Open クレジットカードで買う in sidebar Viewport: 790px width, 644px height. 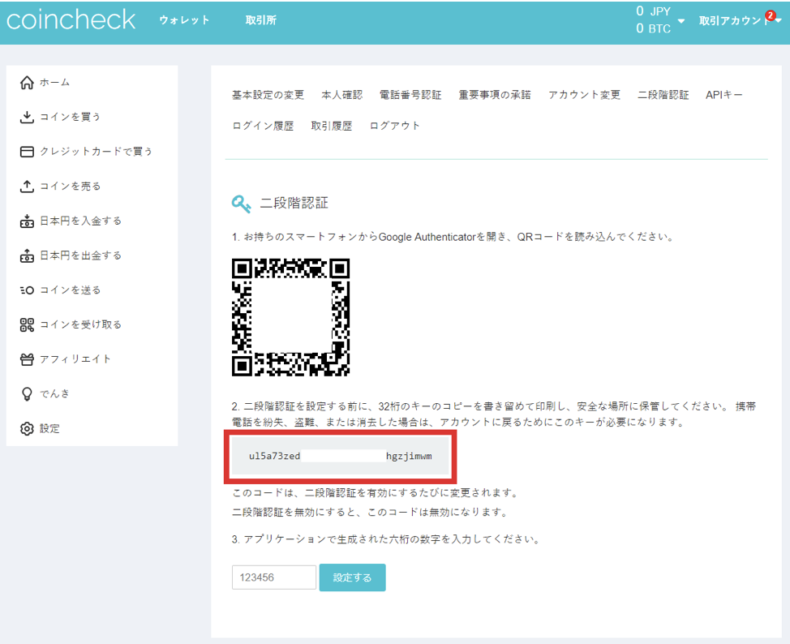[x=96, y=152]
